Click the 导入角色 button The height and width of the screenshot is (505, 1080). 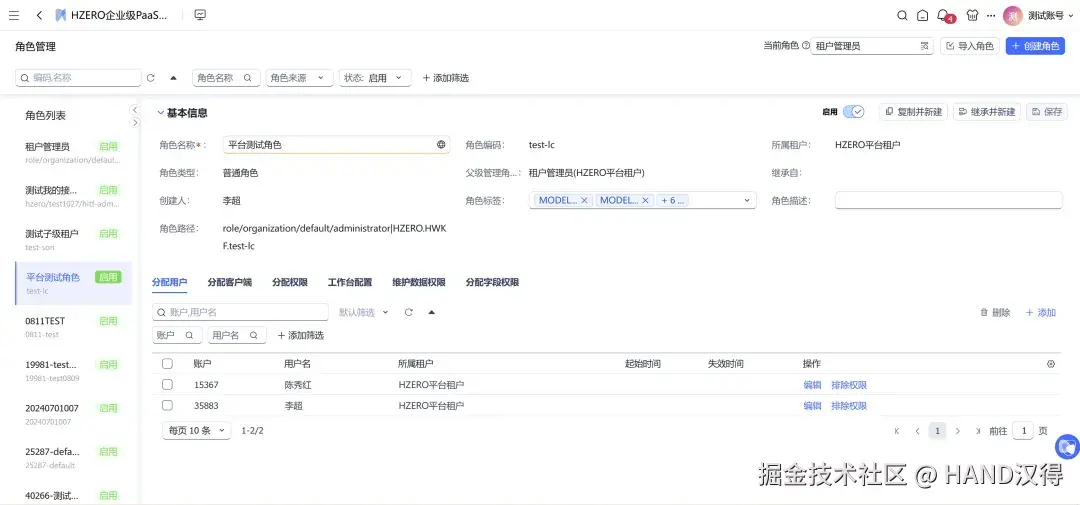(x=970, y=46)
